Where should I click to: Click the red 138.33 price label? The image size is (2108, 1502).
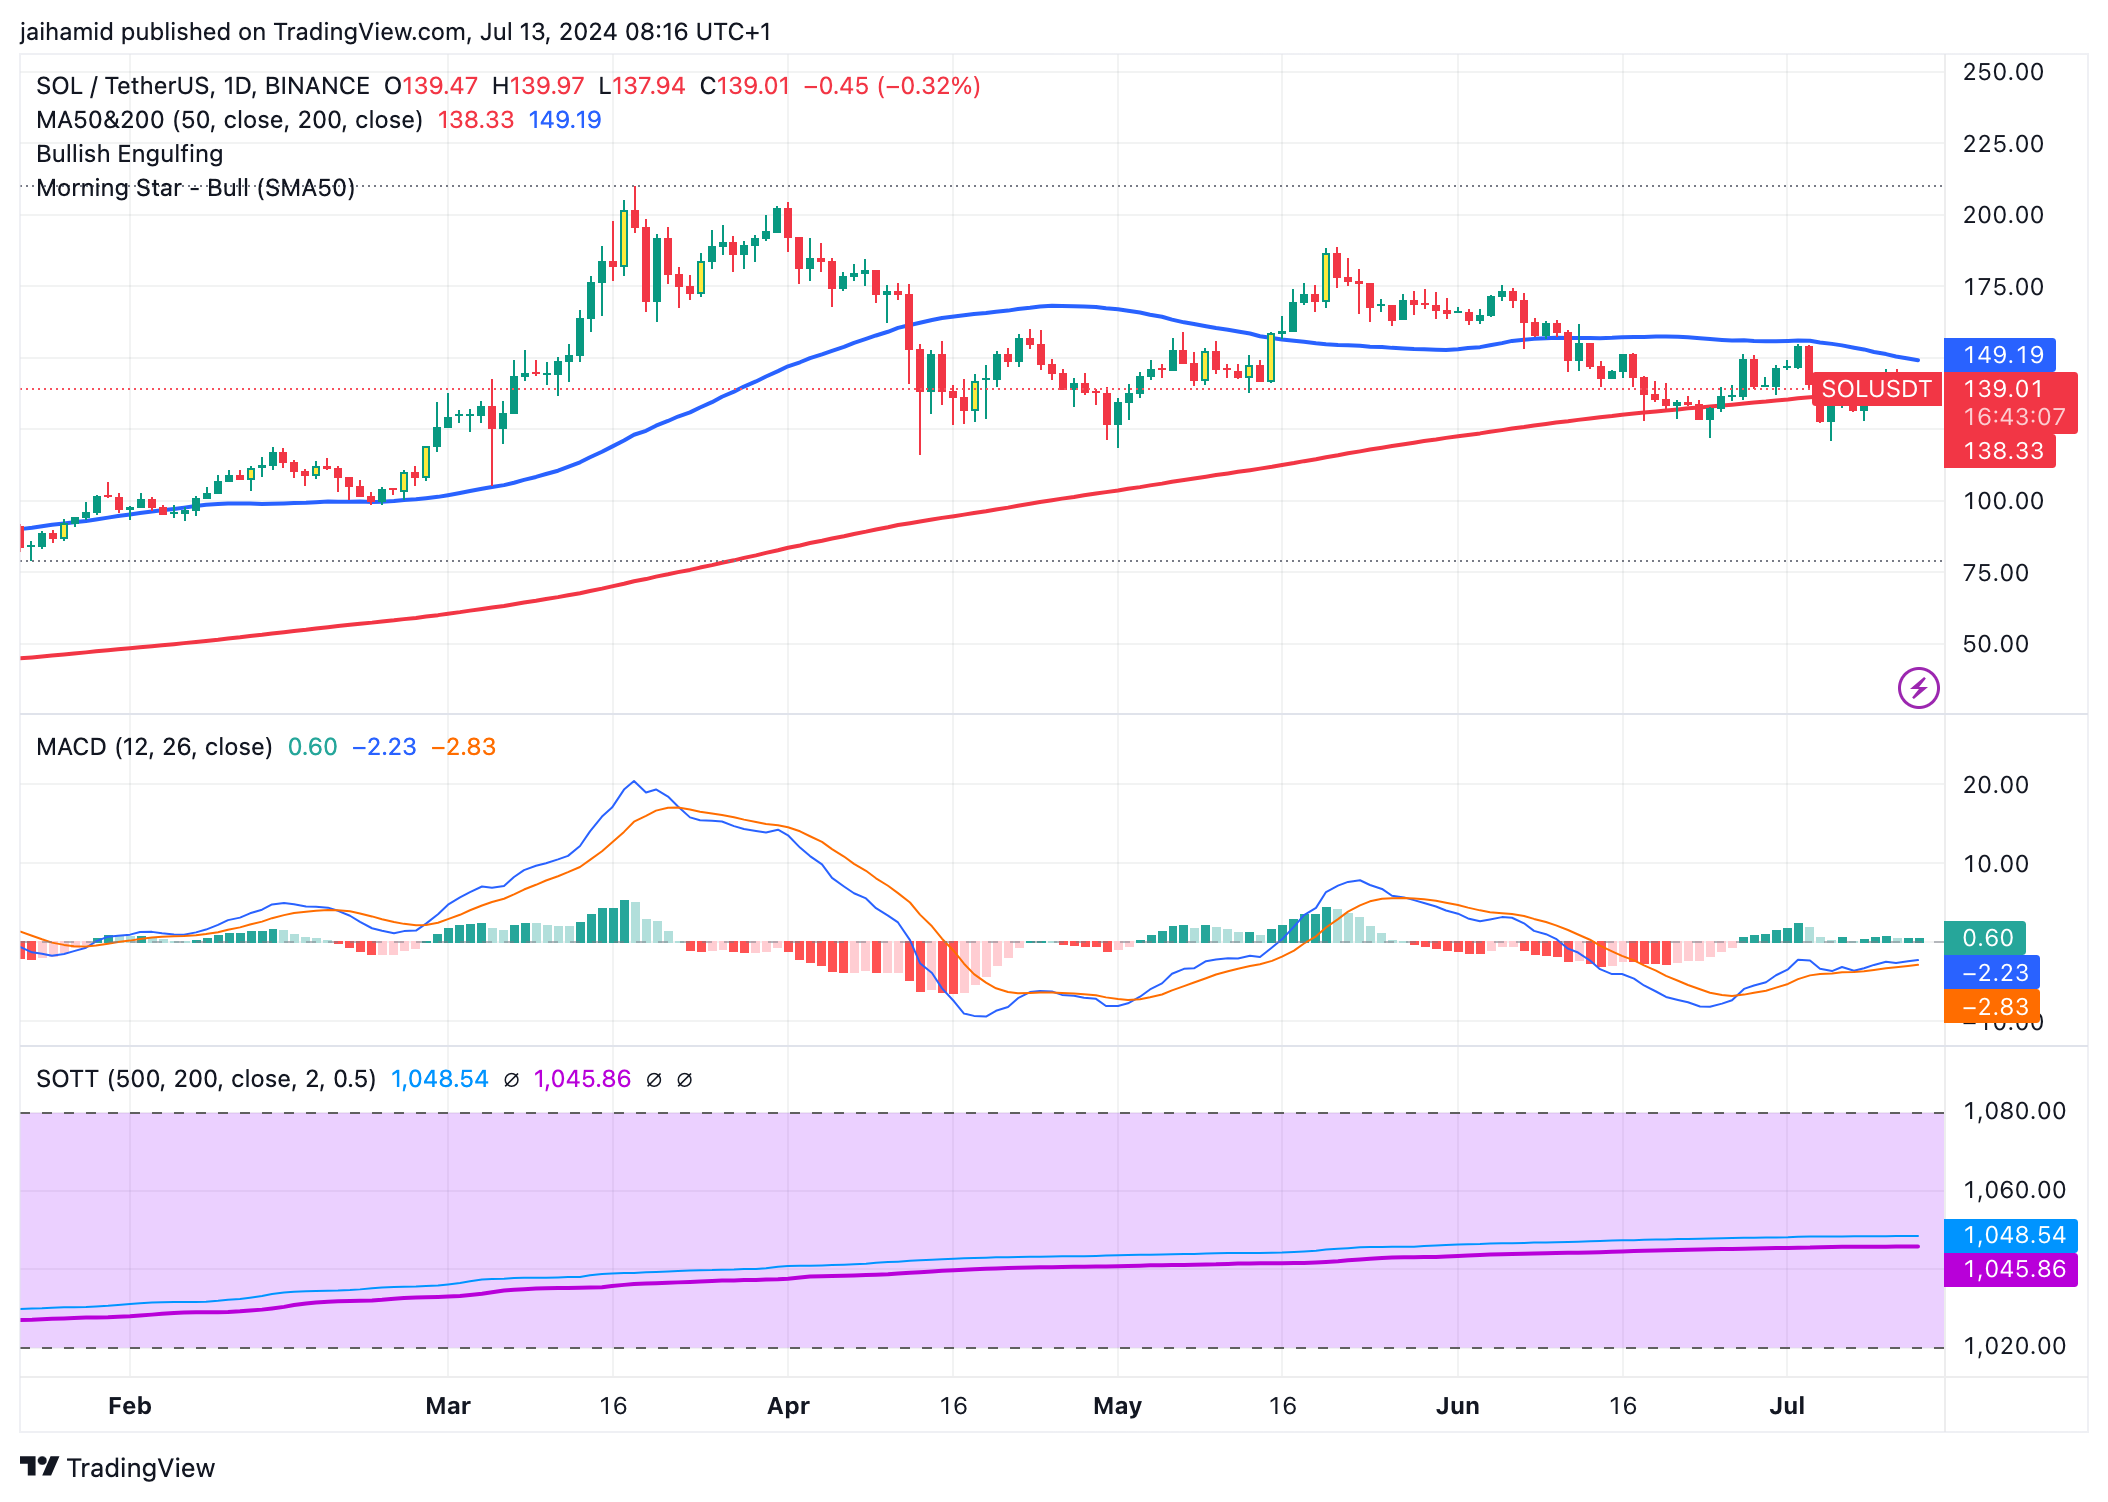pyautogui.click(x=2000, y=451)
